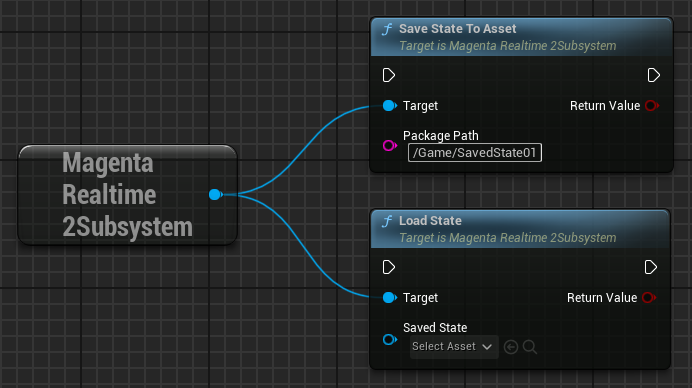Screen dimensions: 692x388
Task: Click the Load State input execution pin
Action: pyautogui.click(x=388, y=267)
